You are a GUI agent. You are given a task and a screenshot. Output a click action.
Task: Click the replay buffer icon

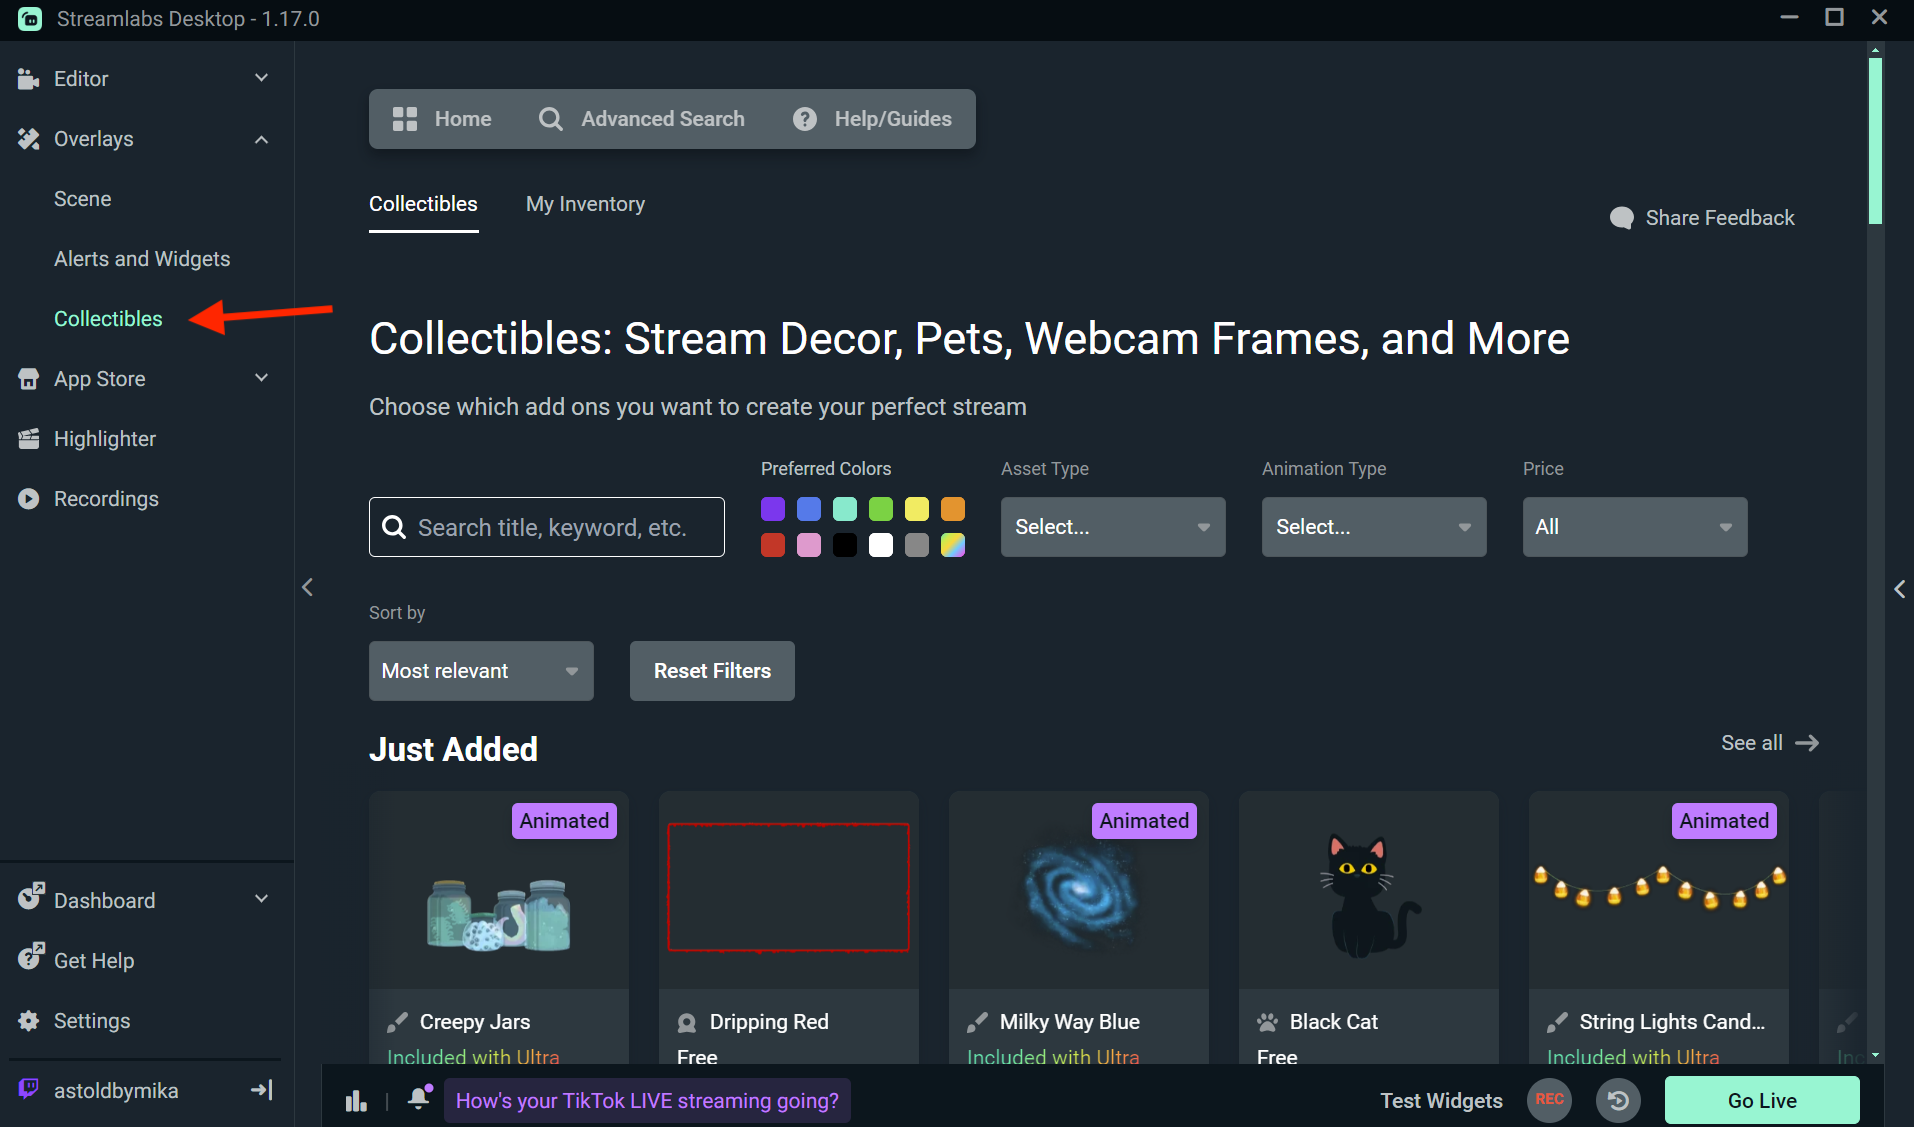[1618, 1101]
